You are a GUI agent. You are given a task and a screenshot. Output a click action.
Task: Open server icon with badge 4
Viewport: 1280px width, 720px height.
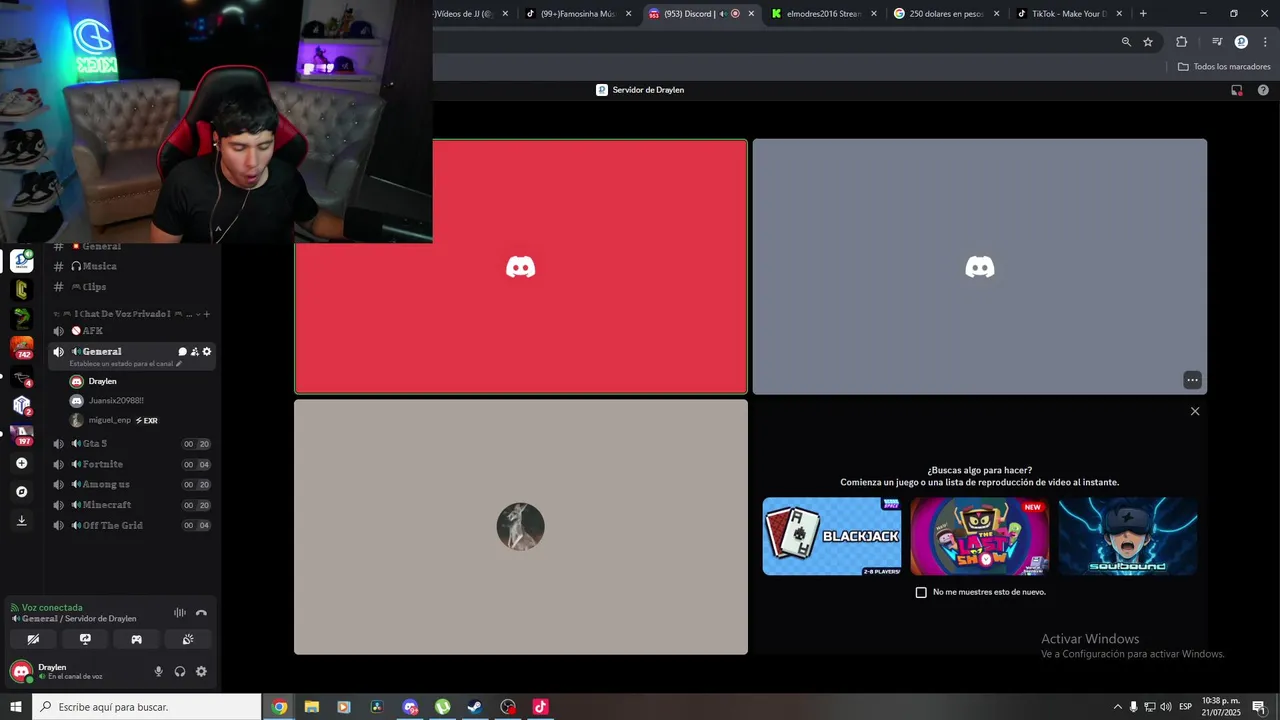[21, 377]
